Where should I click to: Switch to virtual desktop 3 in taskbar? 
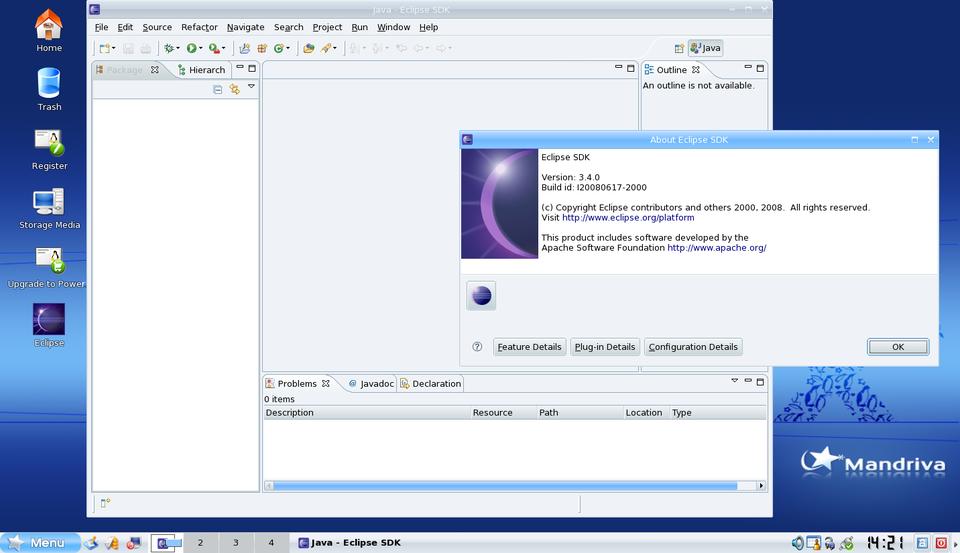(x=236, y=542)
